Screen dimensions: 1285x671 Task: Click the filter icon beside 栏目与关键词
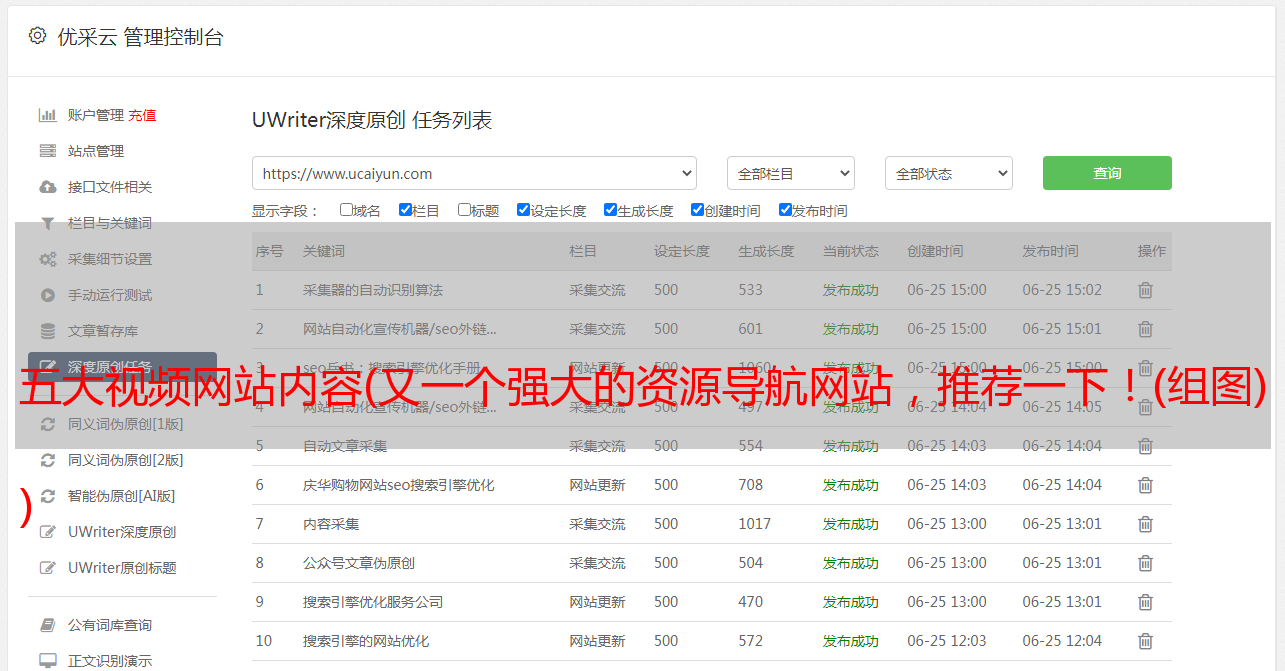[x=47, y=223]
